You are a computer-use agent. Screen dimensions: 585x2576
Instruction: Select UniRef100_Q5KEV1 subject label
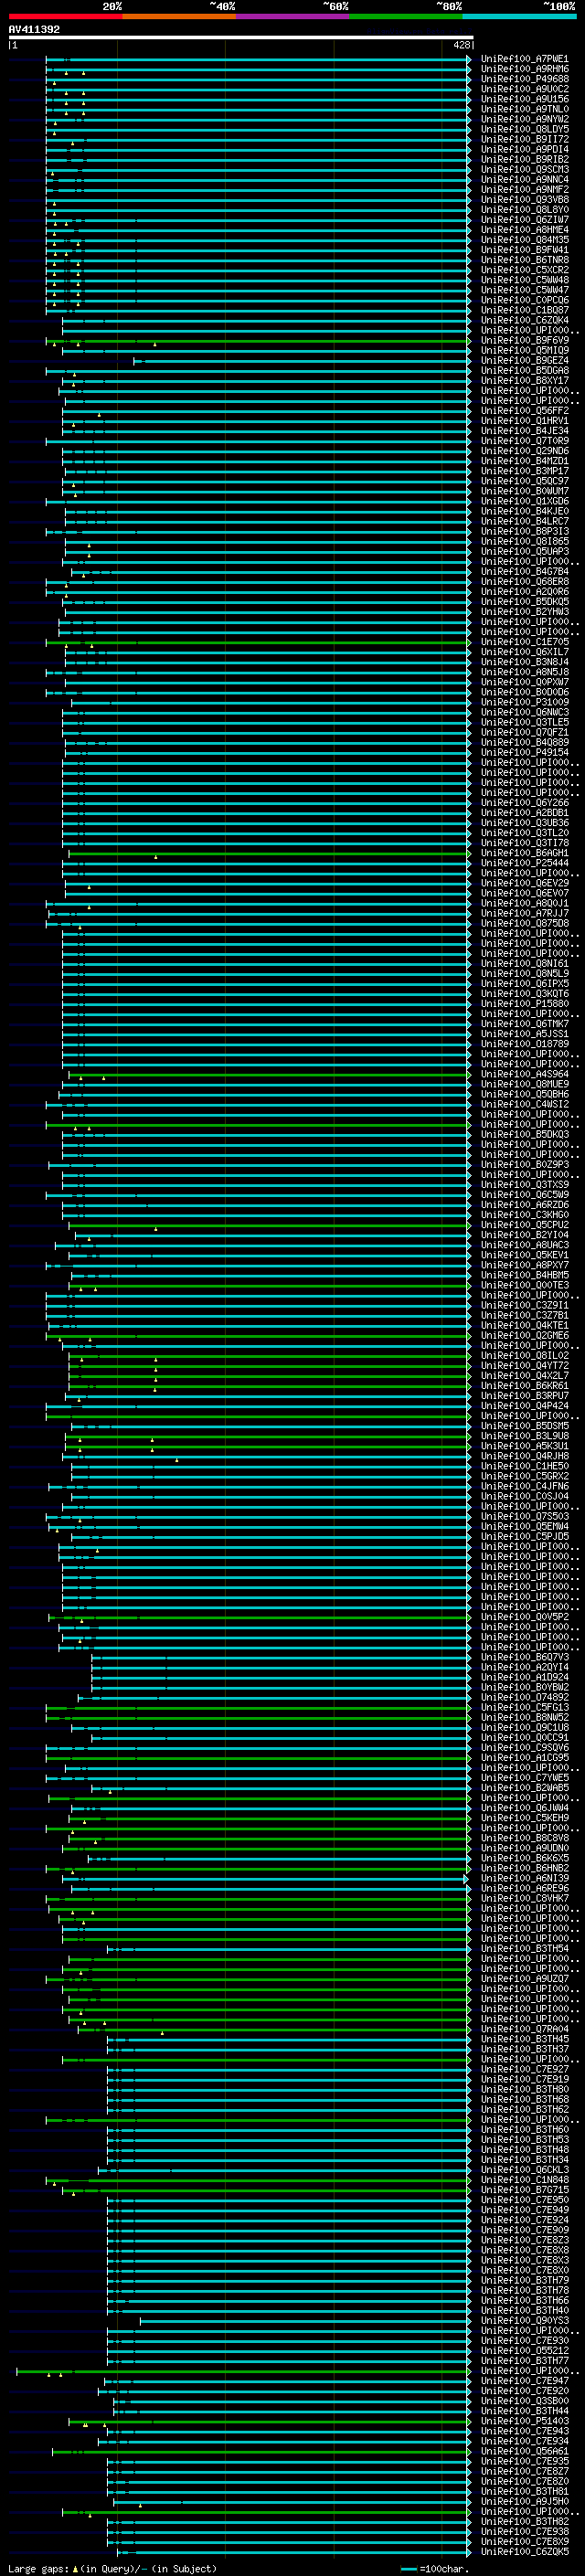tap(524, 1255)
